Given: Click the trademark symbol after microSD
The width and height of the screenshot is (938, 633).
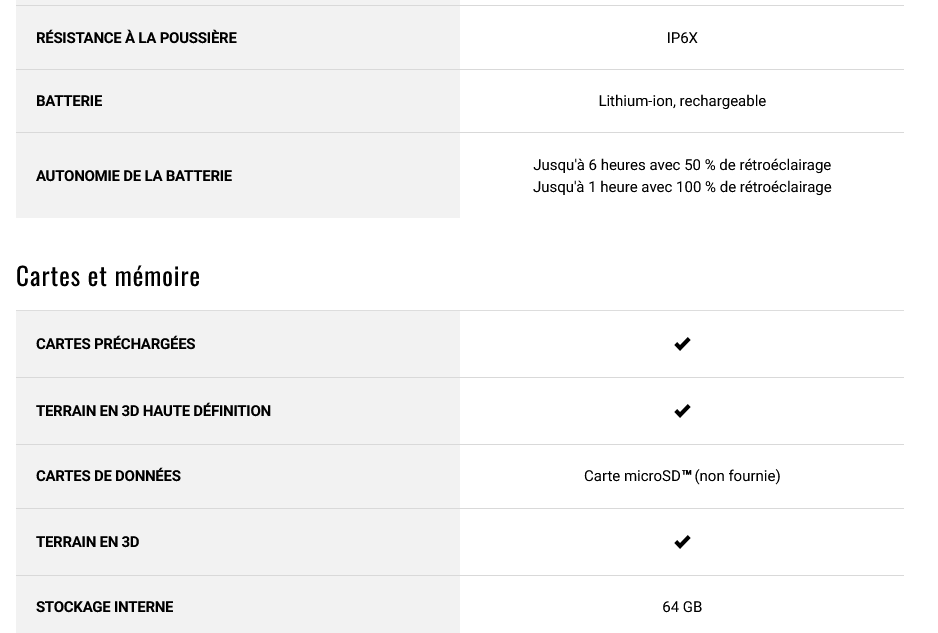Looking at the screenshot, I should [x=686, y=473].
